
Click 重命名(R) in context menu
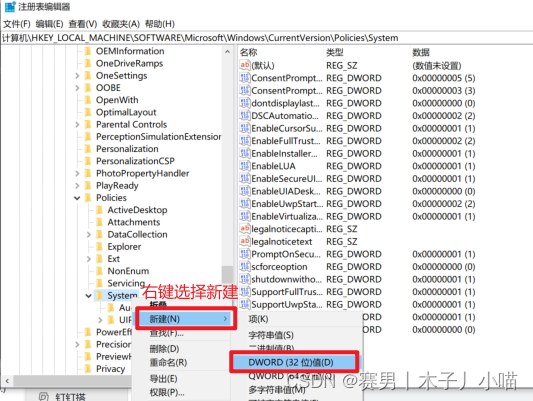tap(168, 363)
